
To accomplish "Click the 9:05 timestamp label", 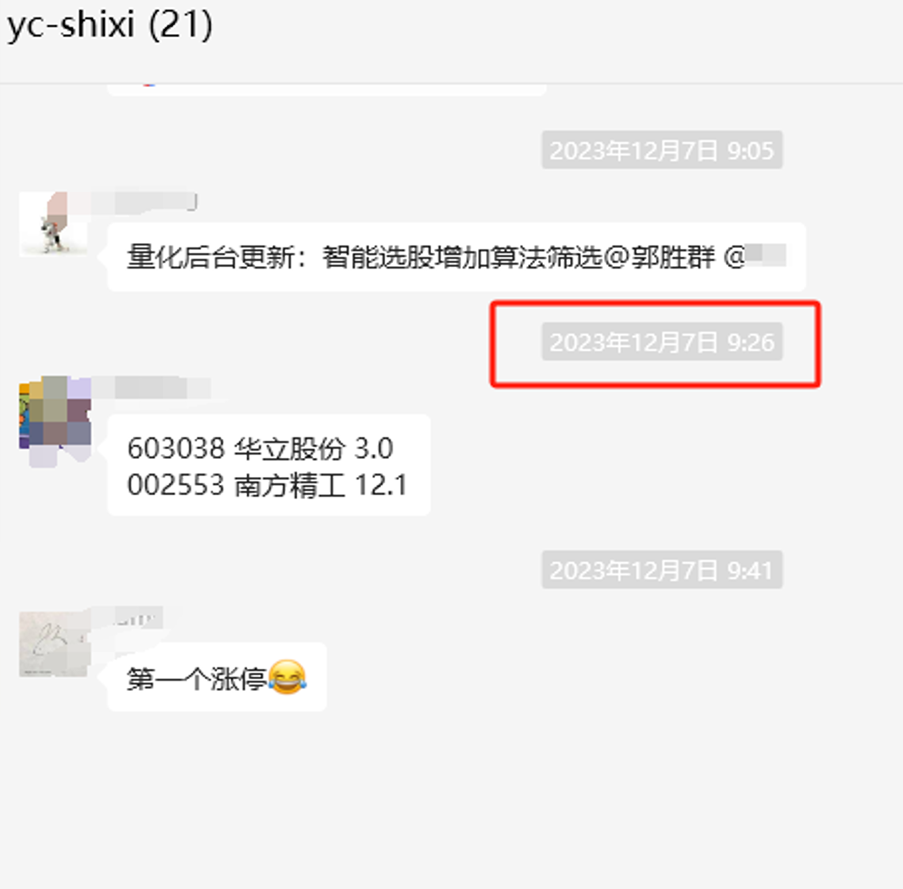I will pyautogui.click(x=662, y=150).
